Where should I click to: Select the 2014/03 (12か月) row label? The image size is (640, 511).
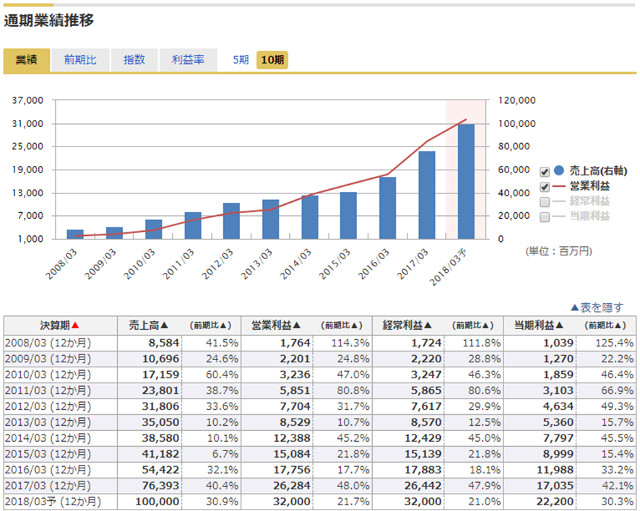48,438
